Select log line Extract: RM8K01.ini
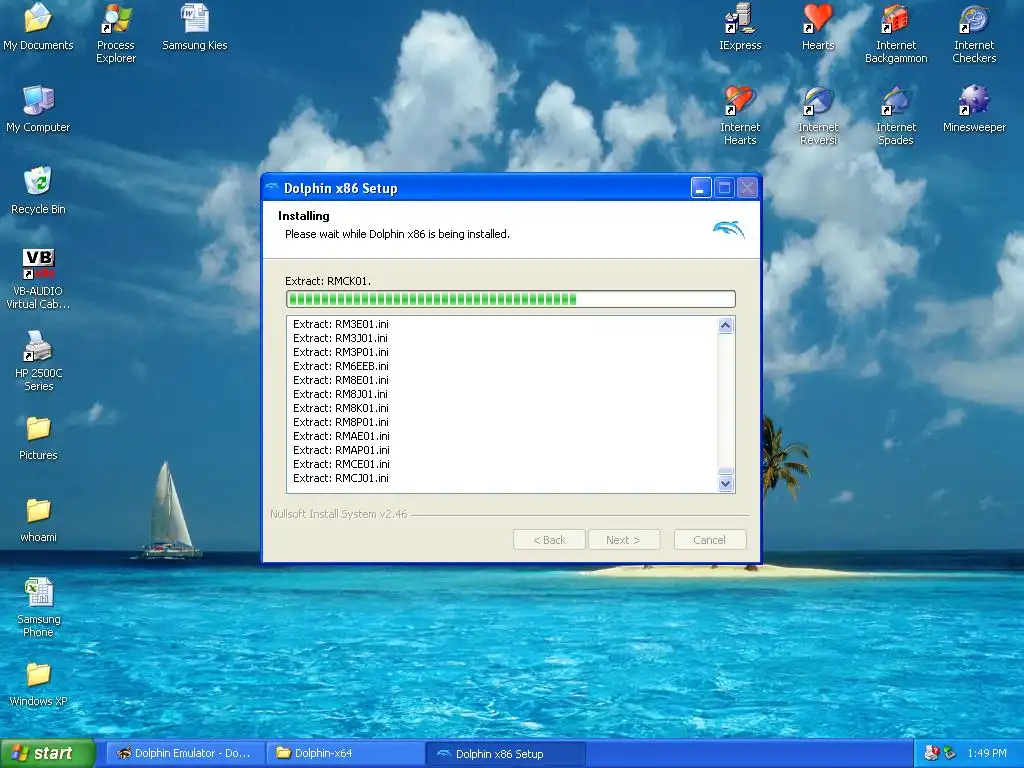The width and height of the screenshot is (1024, 768). pyautogui.click(x=341, y=408)
